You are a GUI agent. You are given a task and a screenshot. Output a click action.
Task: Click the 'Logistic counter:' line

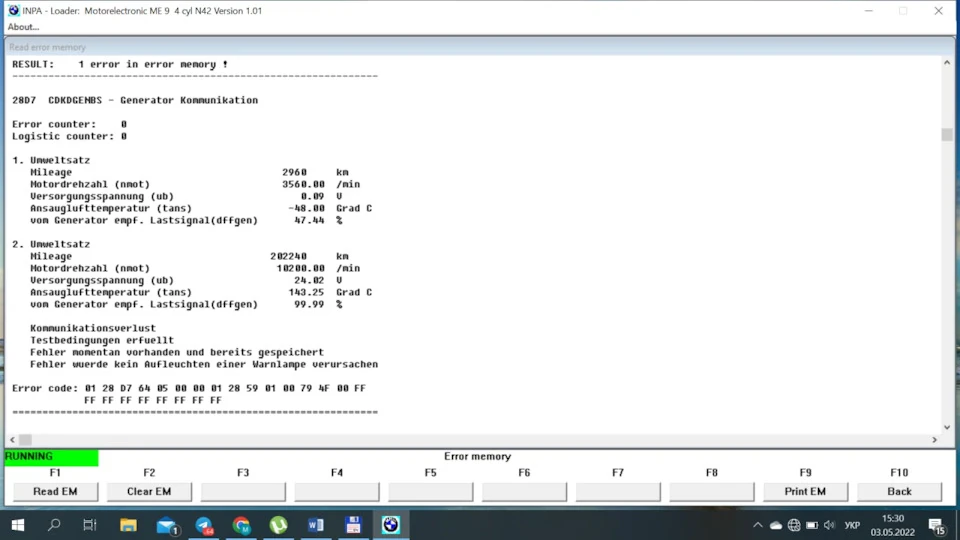[69, 137]
